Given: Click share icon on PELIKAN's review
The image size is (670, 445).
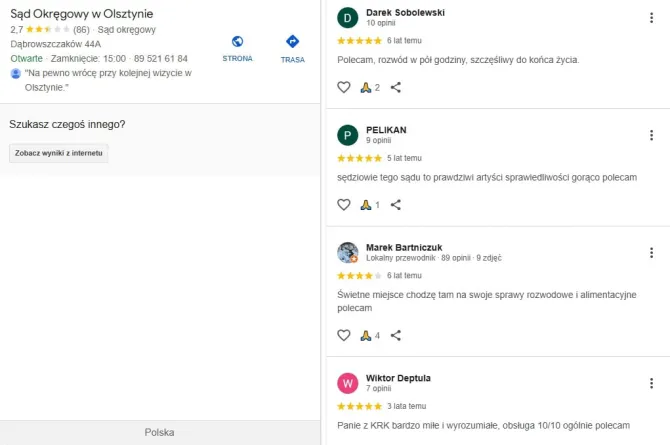Looking at the screenshot, I should click(x=396, y=205).
